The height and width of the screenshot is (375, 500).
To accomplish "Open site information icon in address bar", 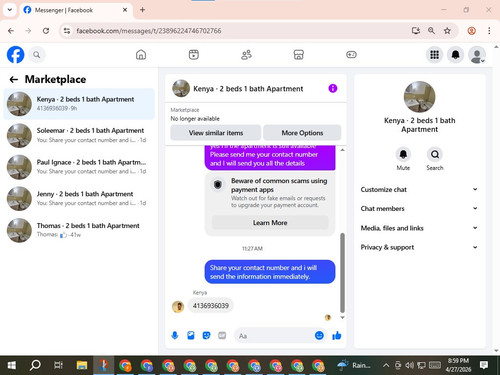I will pyautogui.click(x=67, y=31).
